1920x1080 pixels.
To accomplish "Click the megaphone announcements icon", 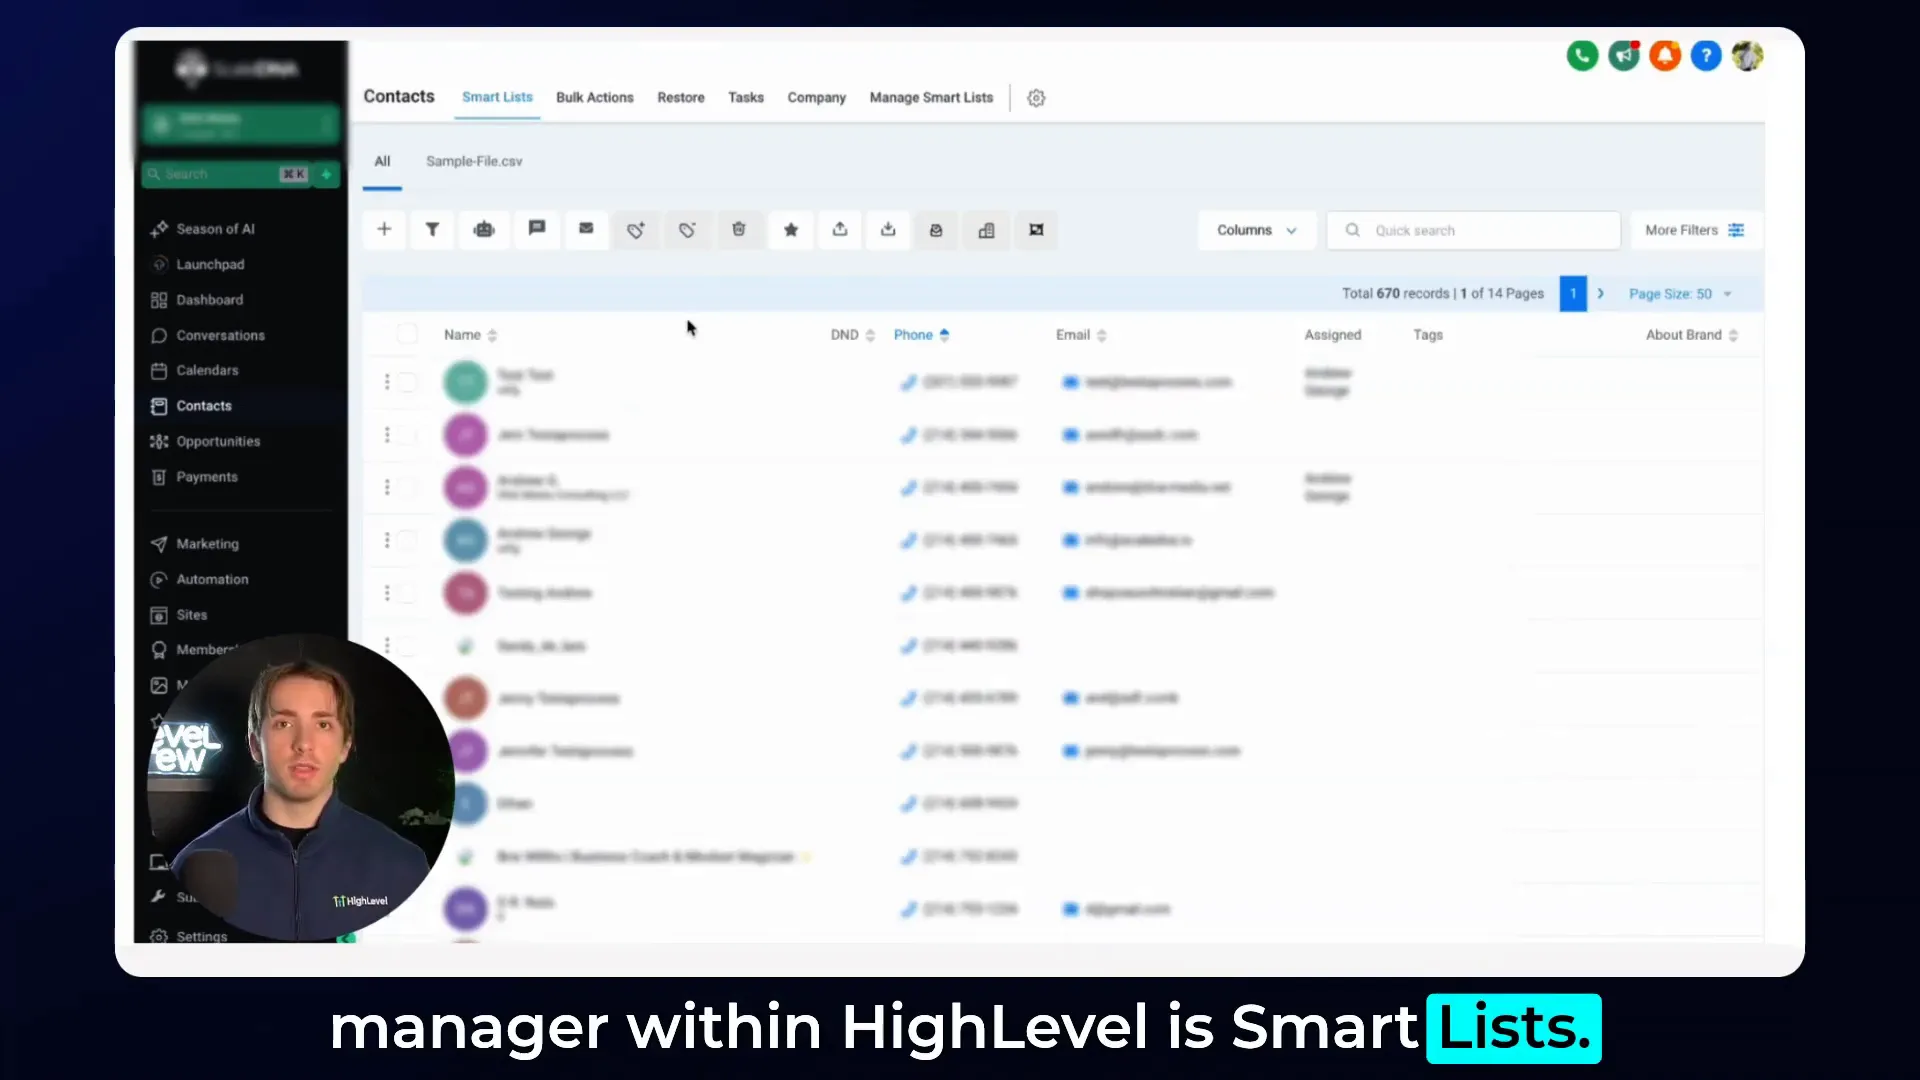I will coord(1624,56).
